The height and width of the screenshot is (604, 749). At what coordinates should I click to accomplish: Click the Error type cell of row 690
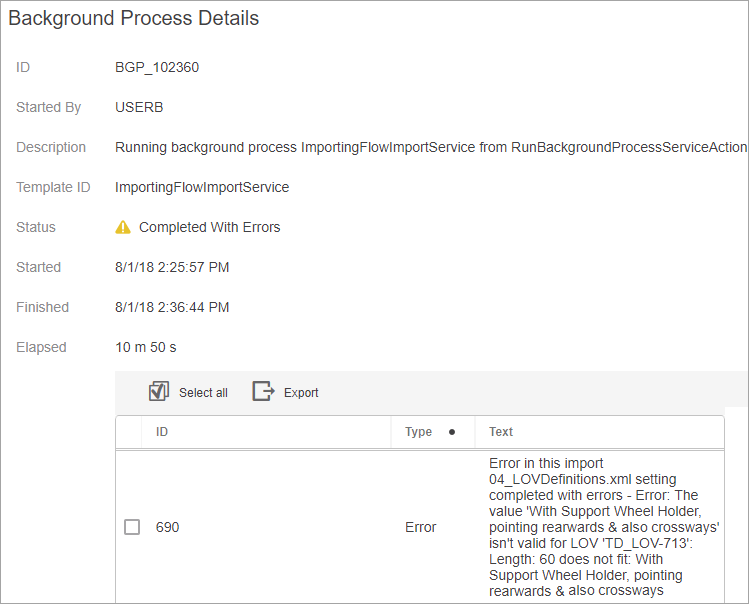click(421, 527)
